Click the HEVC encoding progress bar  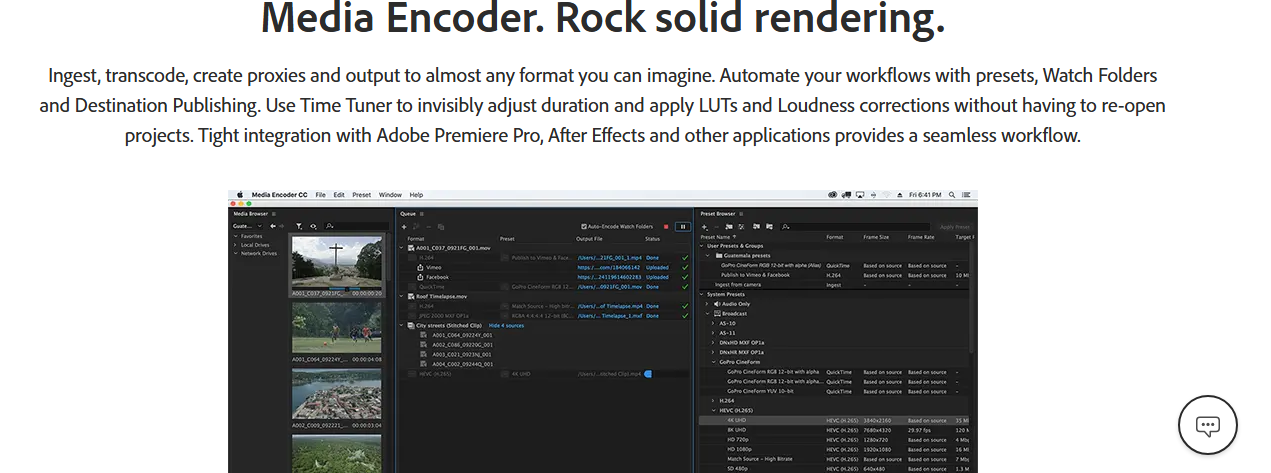tap(647, 374)
